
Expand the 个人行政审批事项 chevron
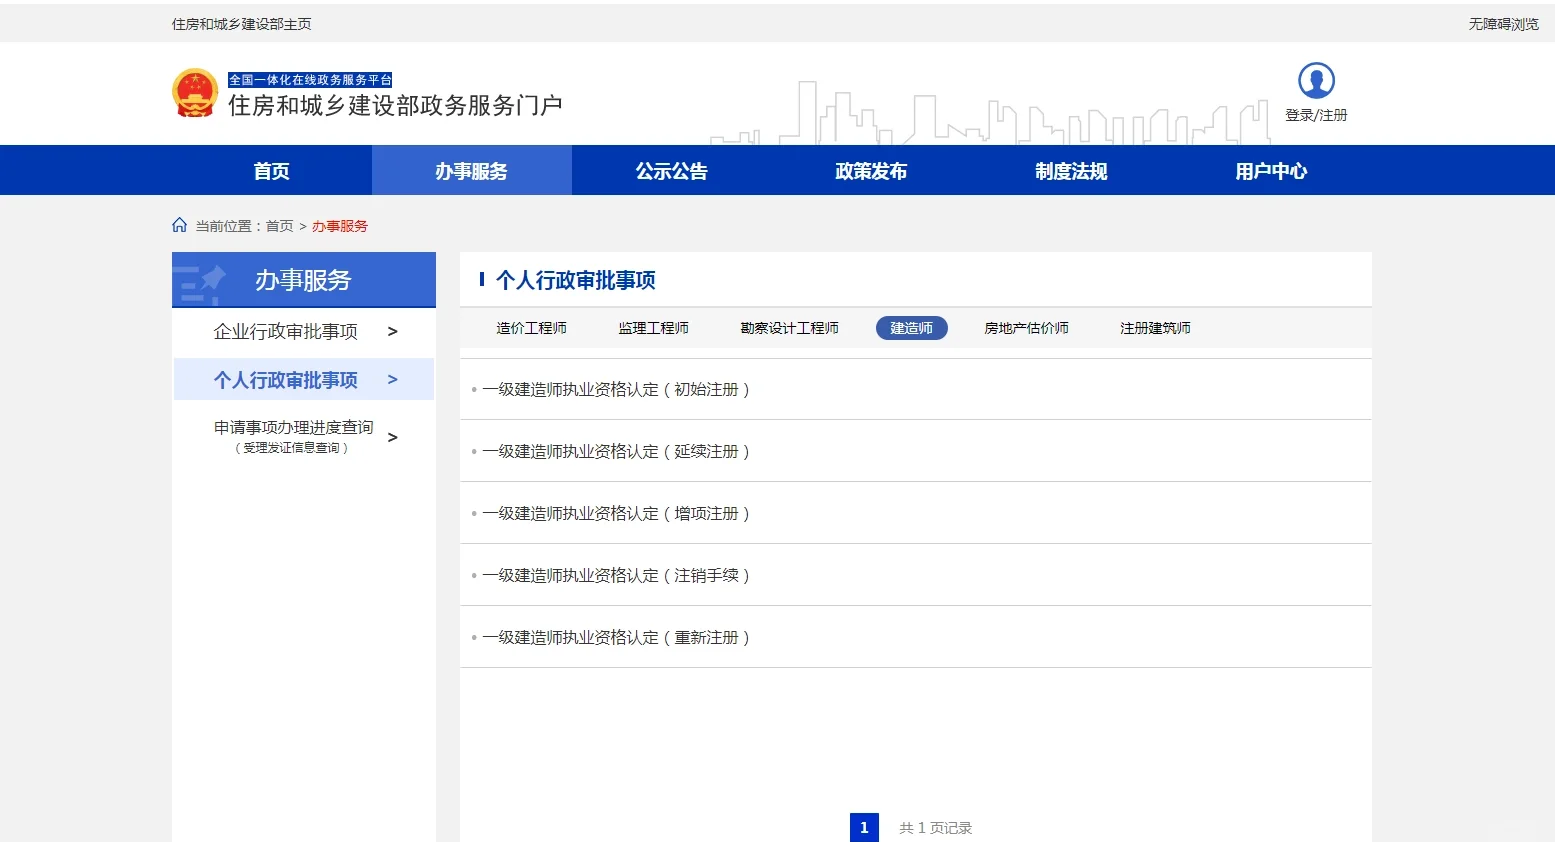pos(392,379)
